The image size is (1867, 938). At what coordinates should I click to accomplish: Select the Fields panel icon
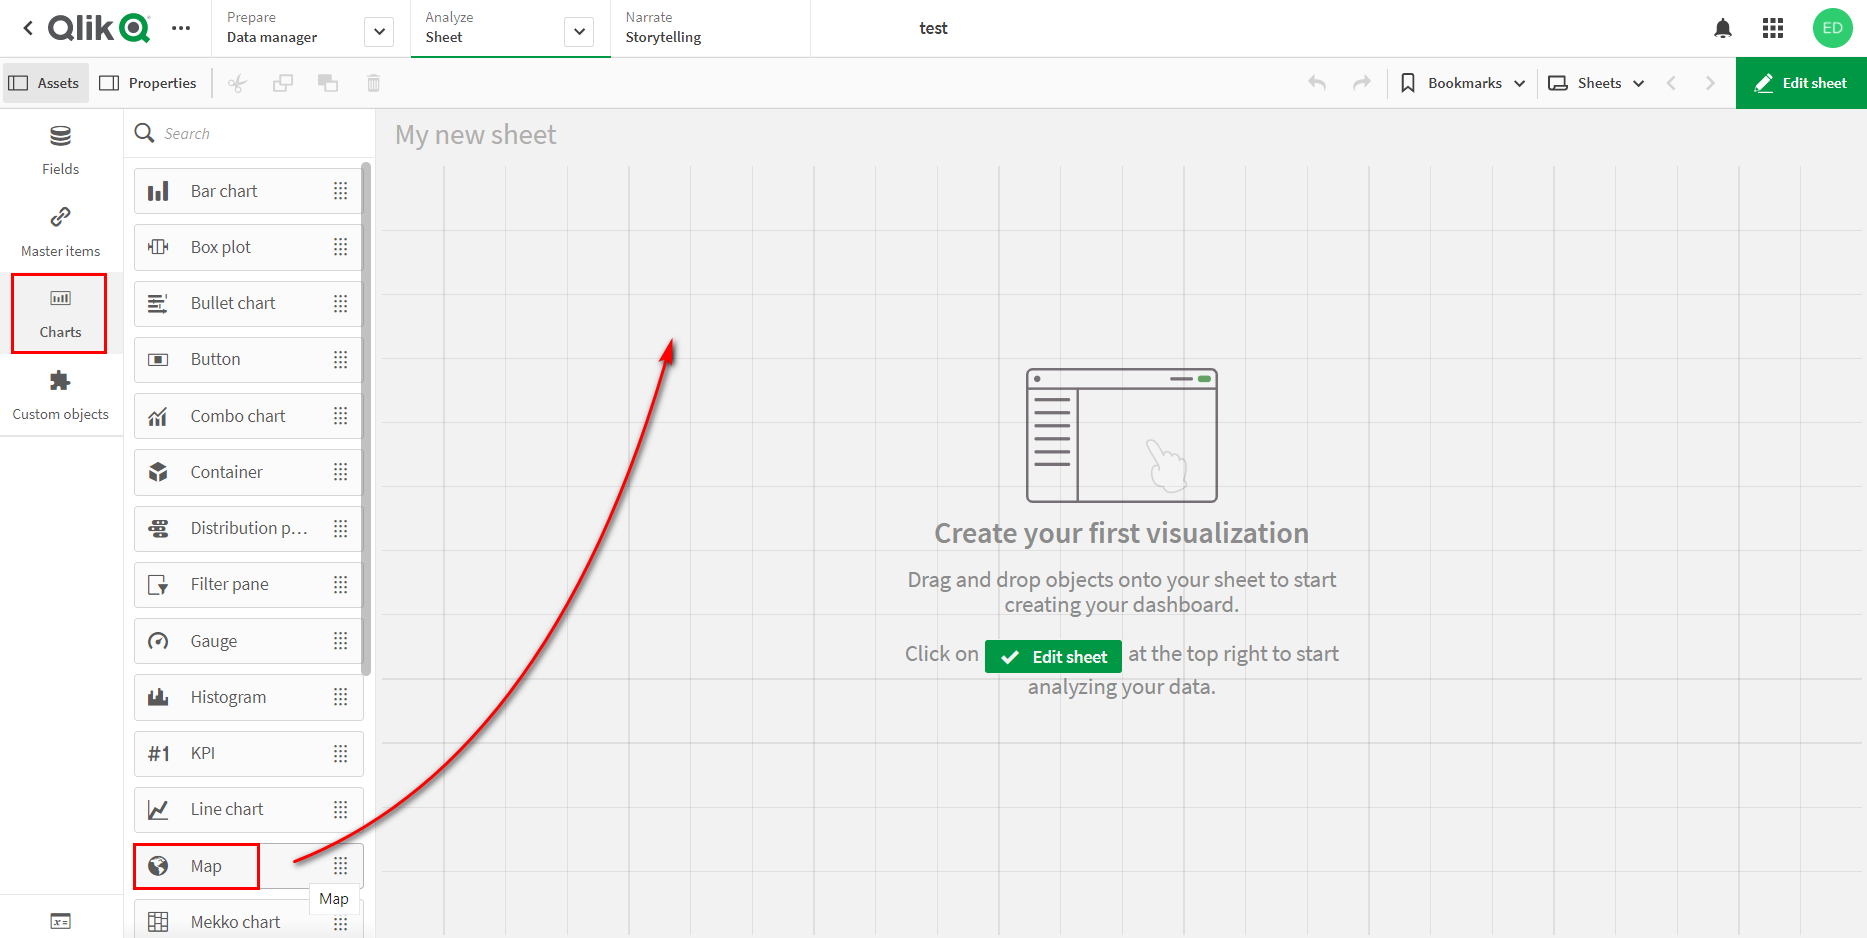pos(60,148)
